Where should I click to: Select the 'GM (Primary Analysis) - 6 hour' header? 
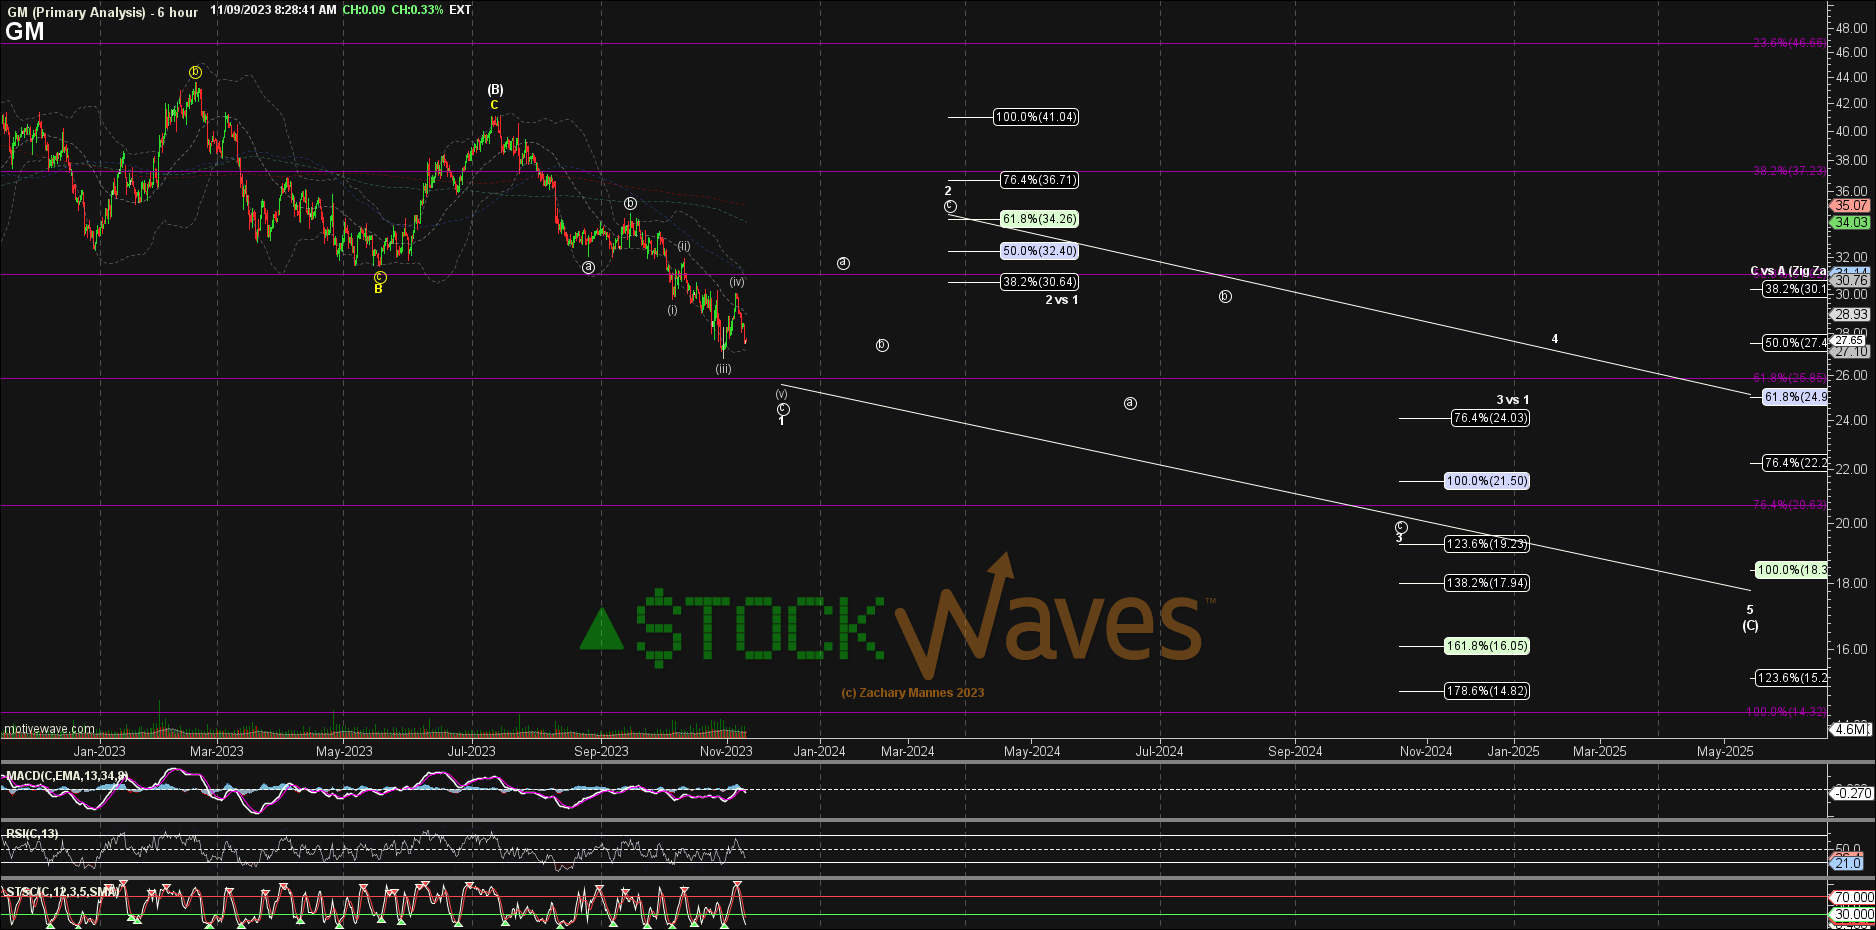pyautogui.click(x=103, y=12)
